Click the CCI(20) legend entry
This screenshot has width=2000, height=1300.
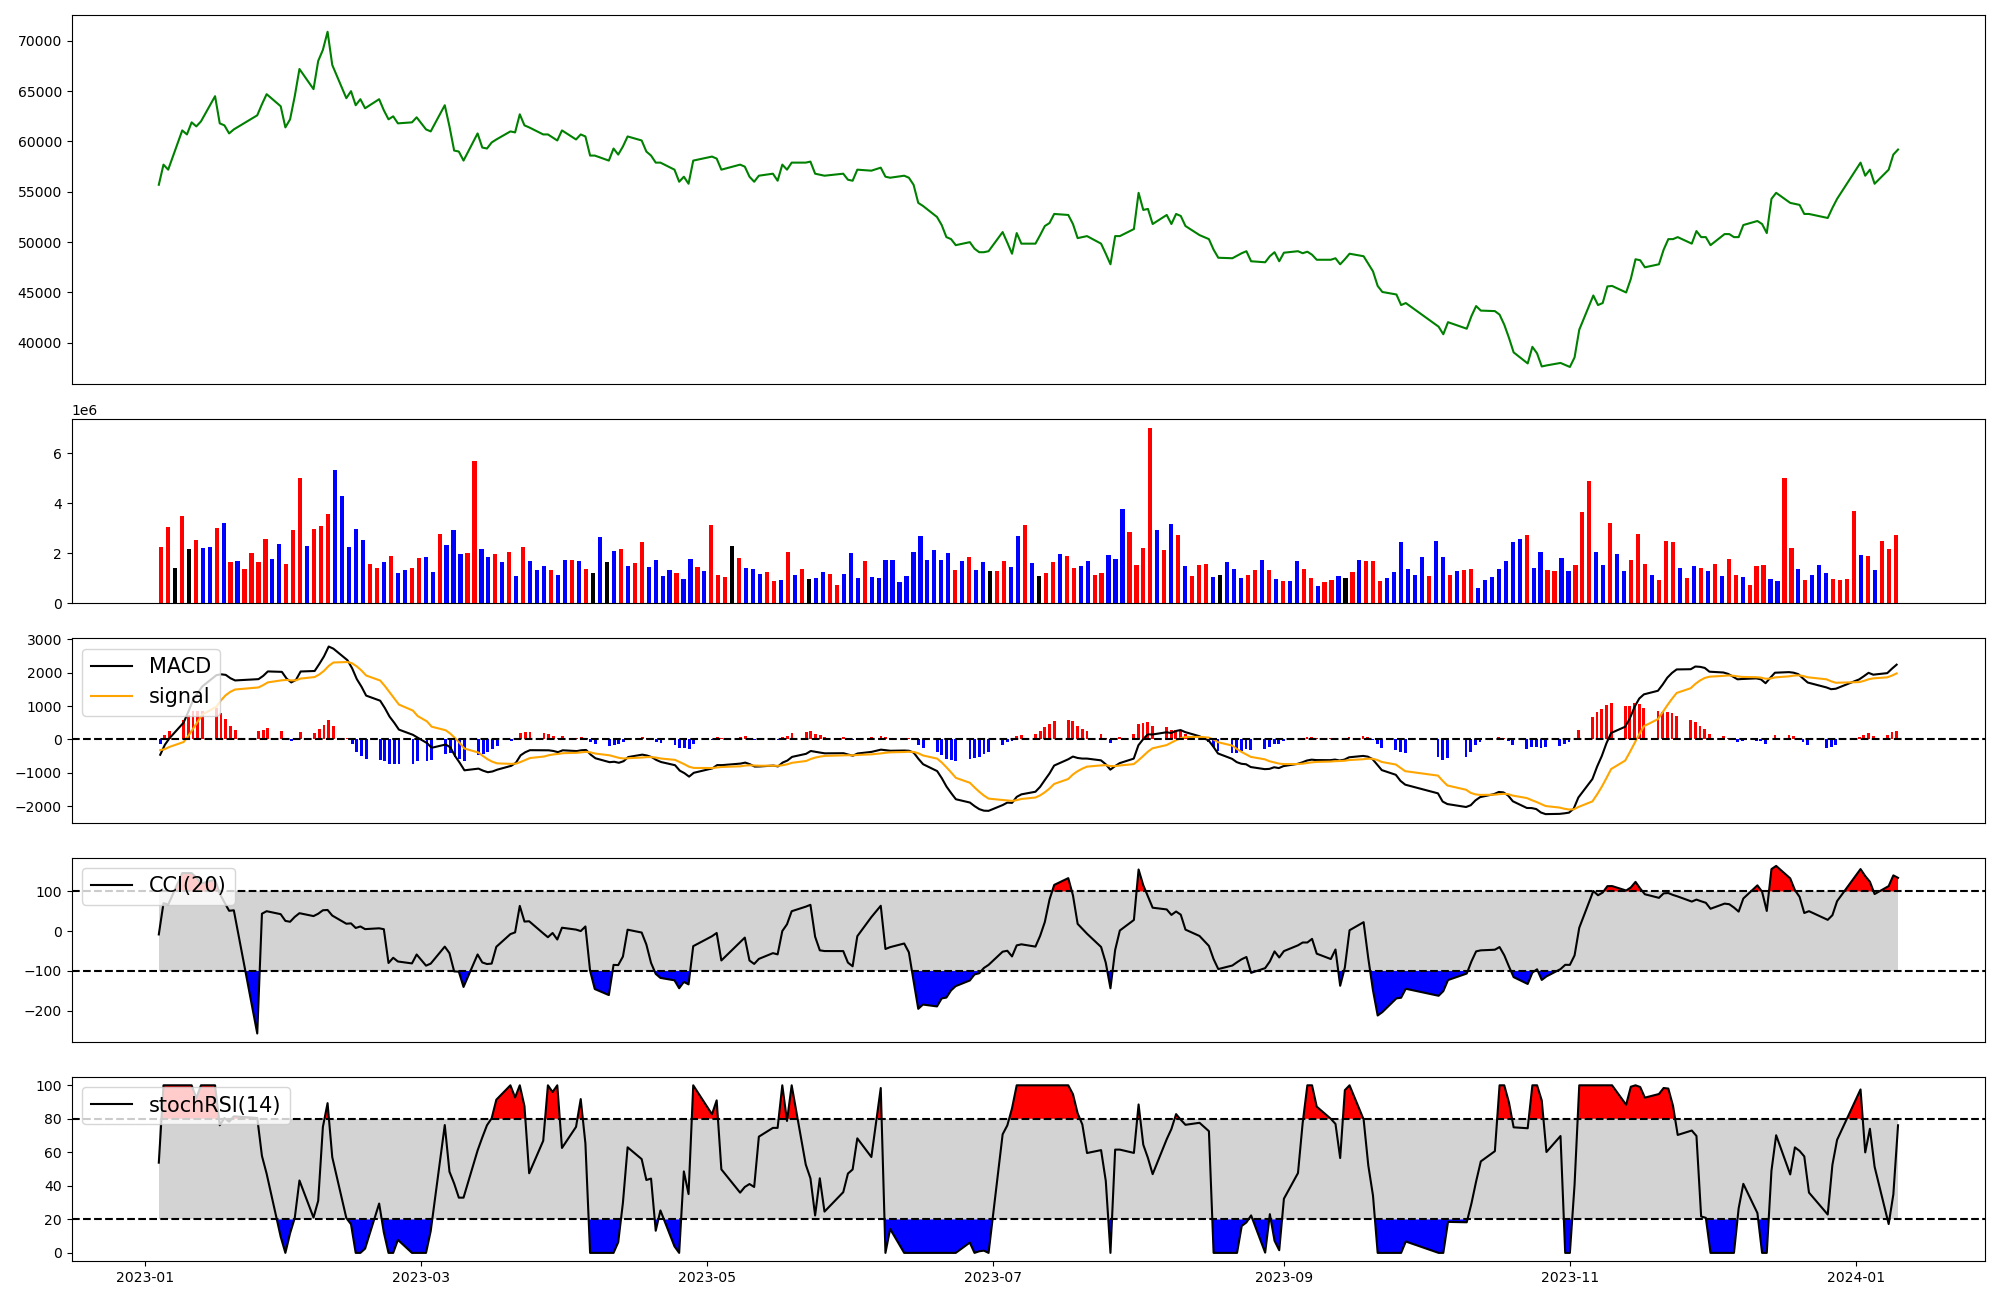(186, 885)
